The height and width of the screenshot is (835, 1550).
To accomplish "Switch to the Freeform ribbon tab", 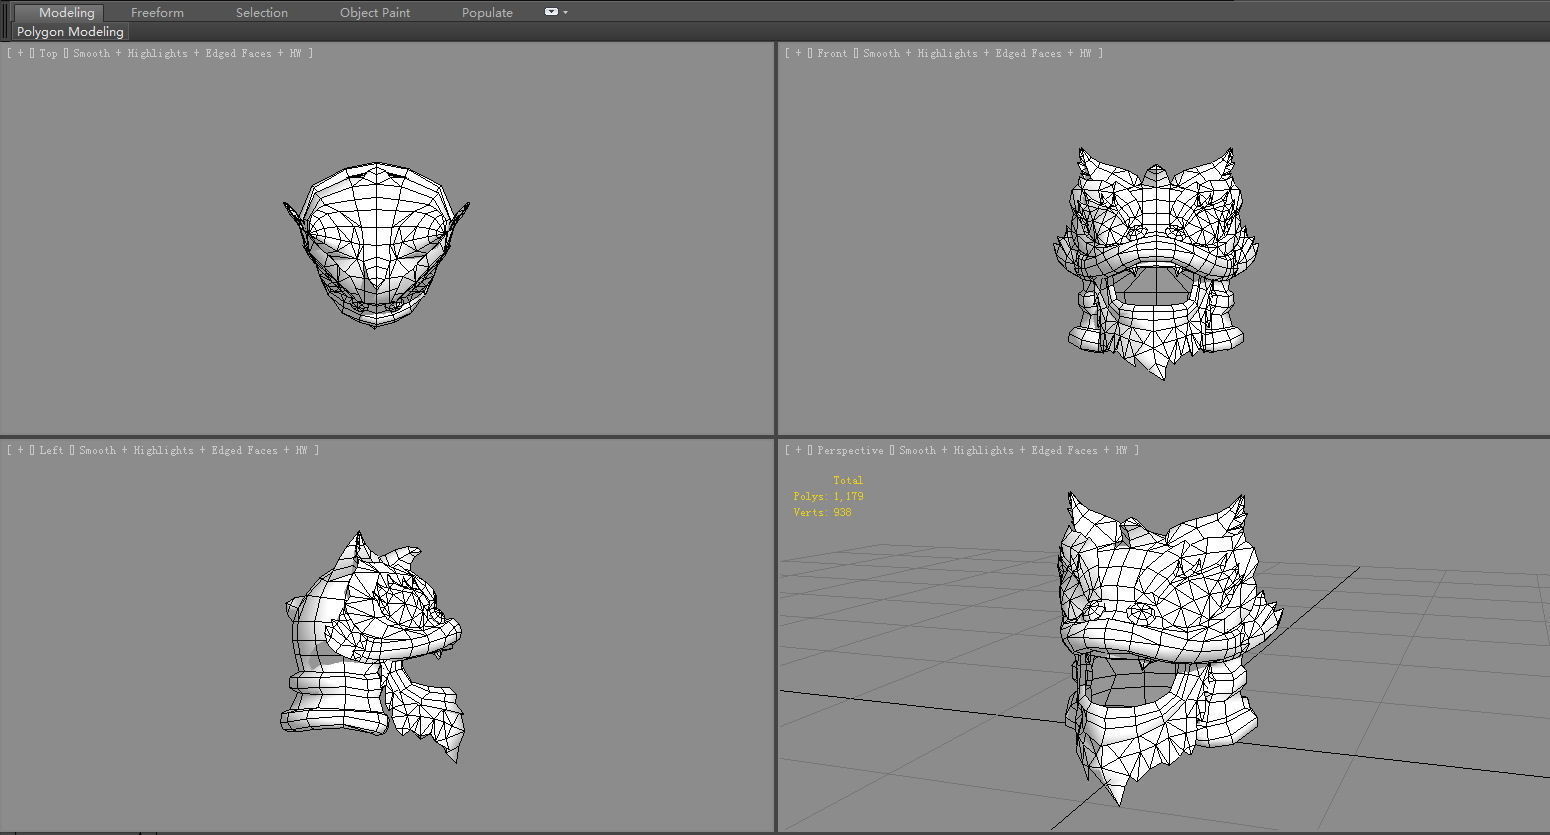I will [x=157, y=12].
